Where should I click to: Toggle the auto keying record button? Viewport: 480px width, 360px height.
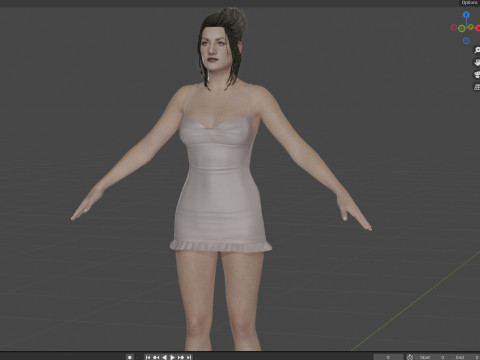[130, 357]
